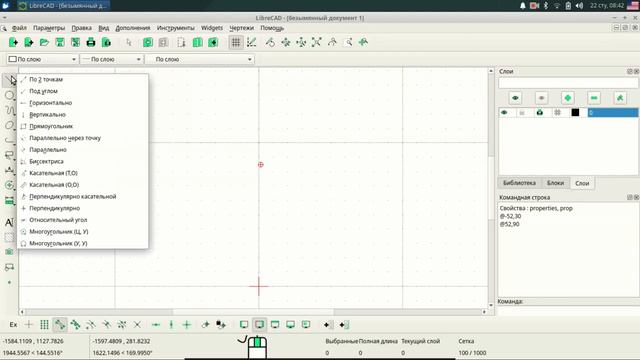Toggle Snap intersection X icon
640x360 pixels.
(x=137, y=325)
